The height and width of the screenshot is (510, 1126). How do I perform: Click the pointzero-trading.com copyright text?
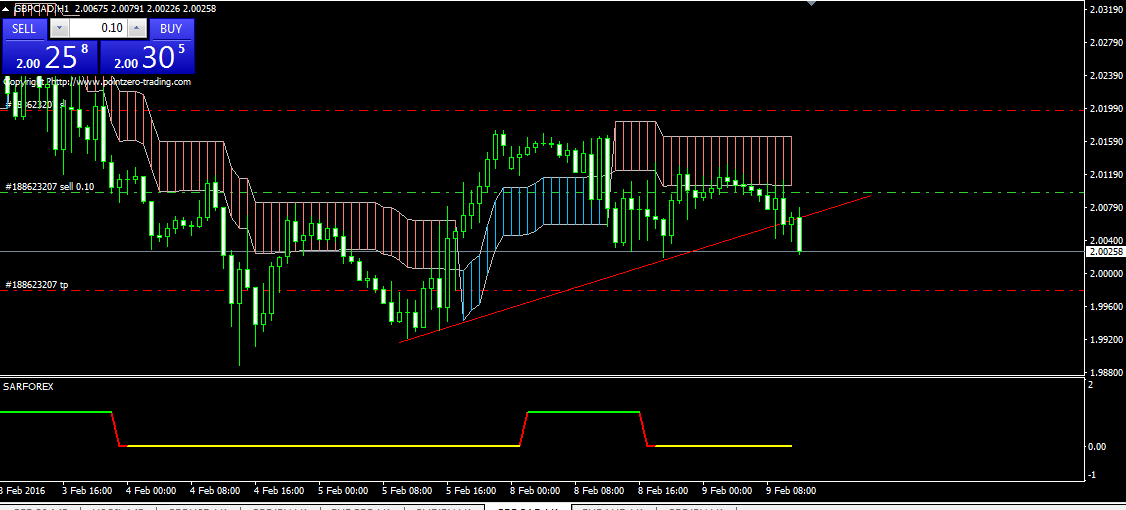[x=97, y=82]
